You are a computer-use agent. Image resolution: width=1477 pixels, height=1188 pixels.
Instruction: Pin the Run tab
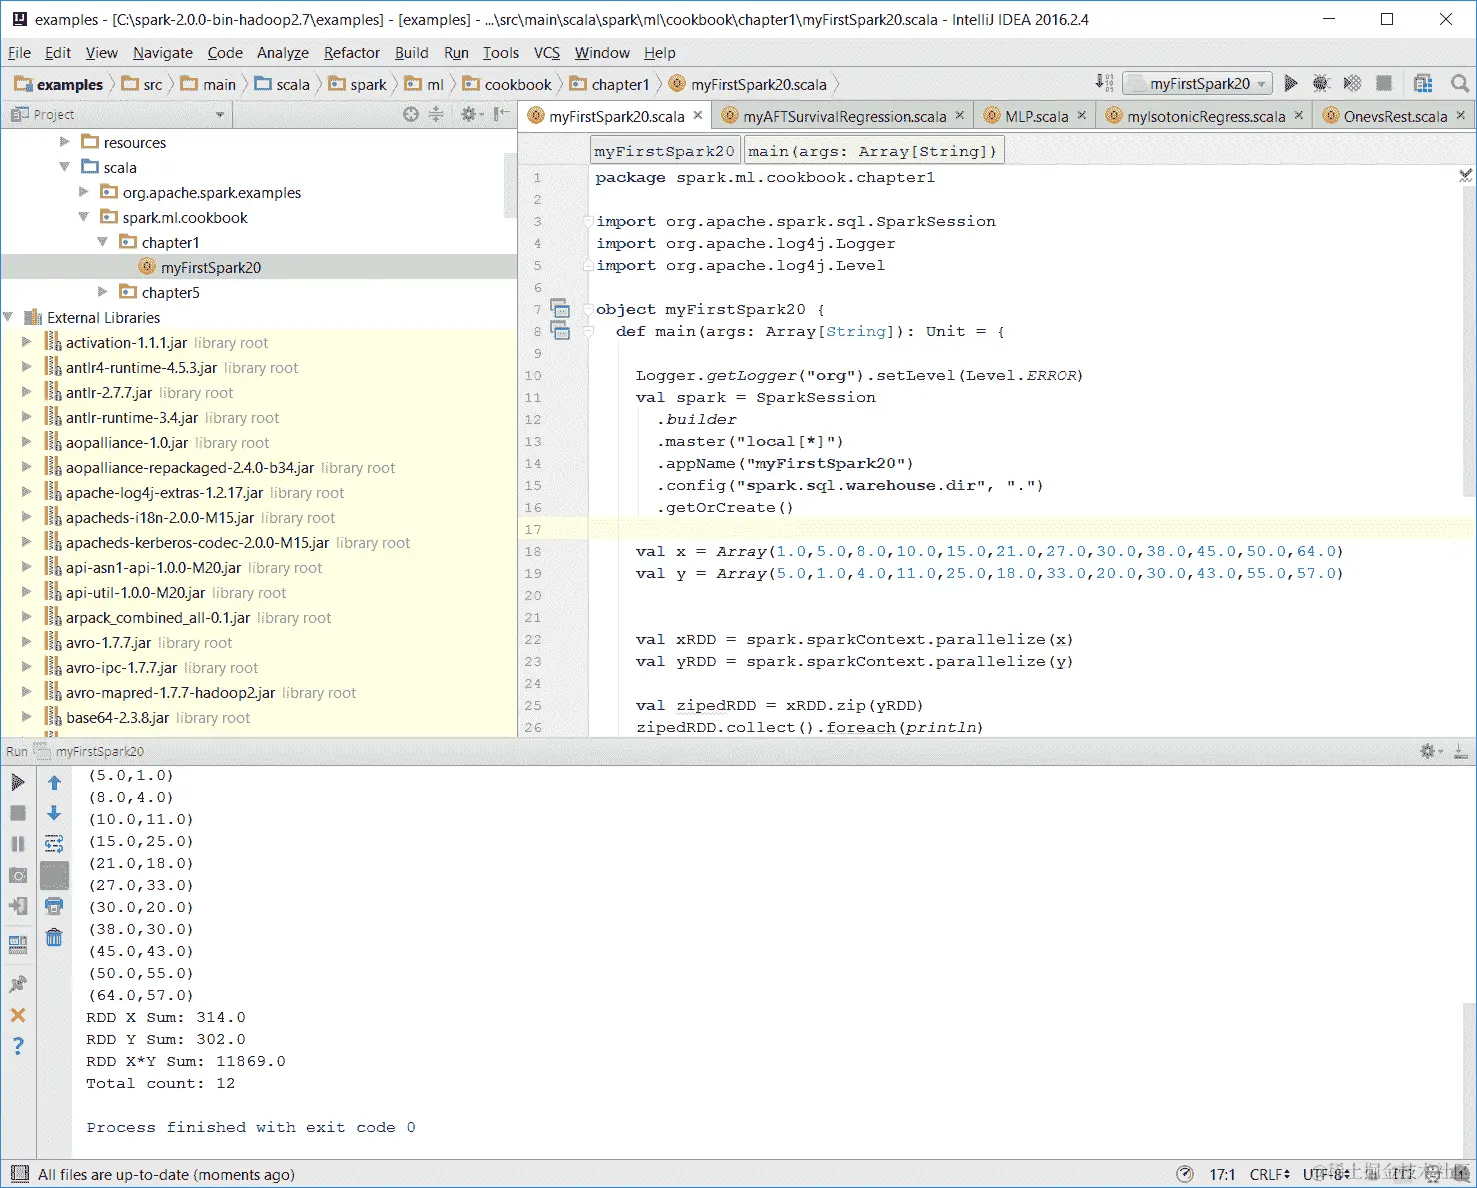[x=18, y=984]
